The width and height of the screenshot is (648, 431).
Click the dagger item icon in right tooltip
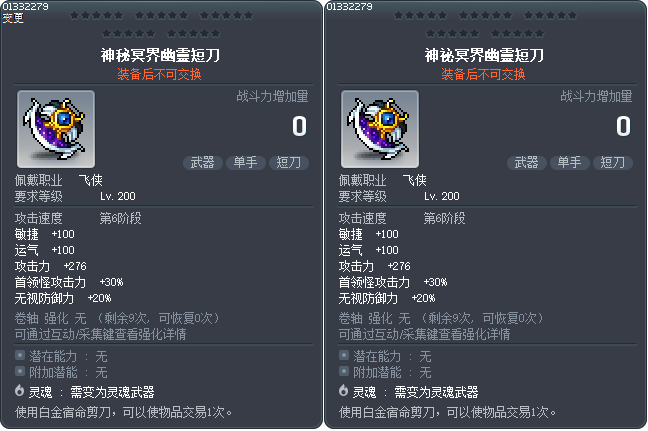(x=380, y=129)
